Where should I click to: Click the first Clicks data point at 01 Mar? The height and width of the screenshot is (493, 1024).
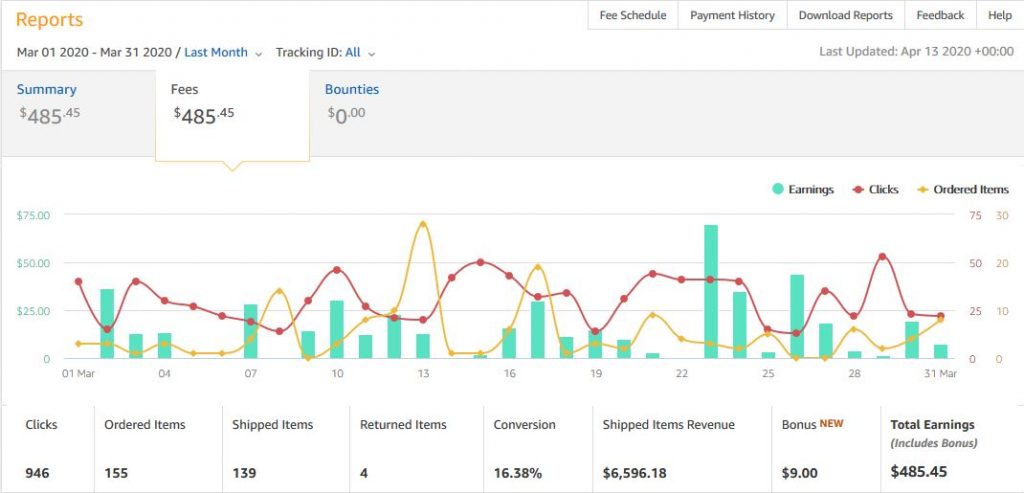point(78,281)
